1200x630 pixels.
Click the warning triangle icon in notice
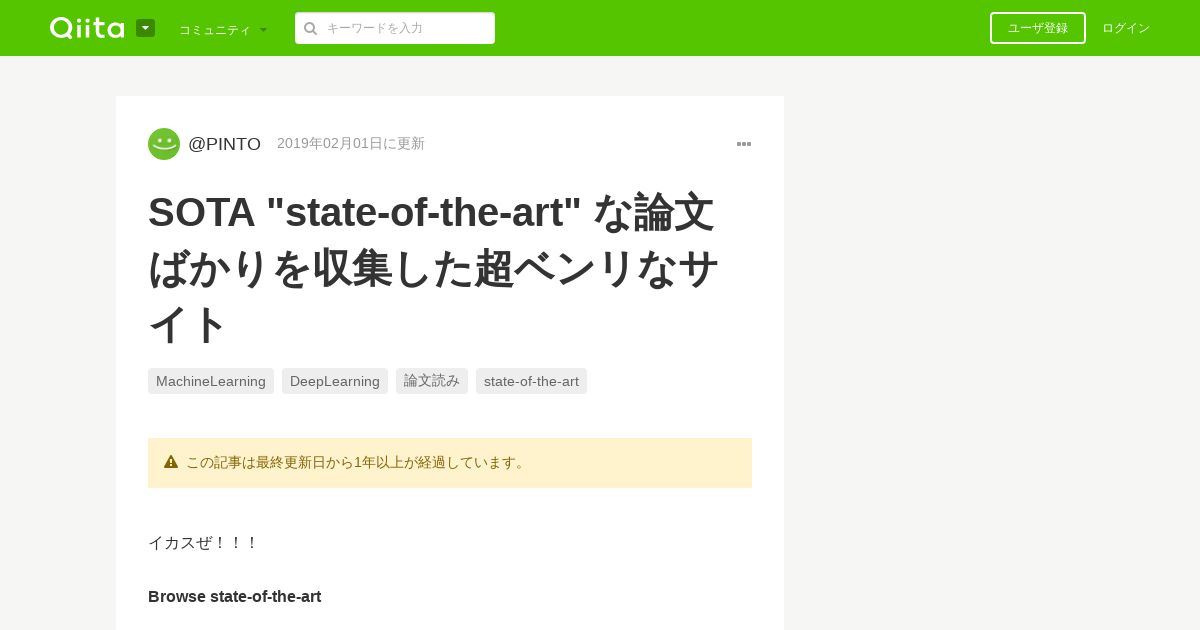point(171,462)
